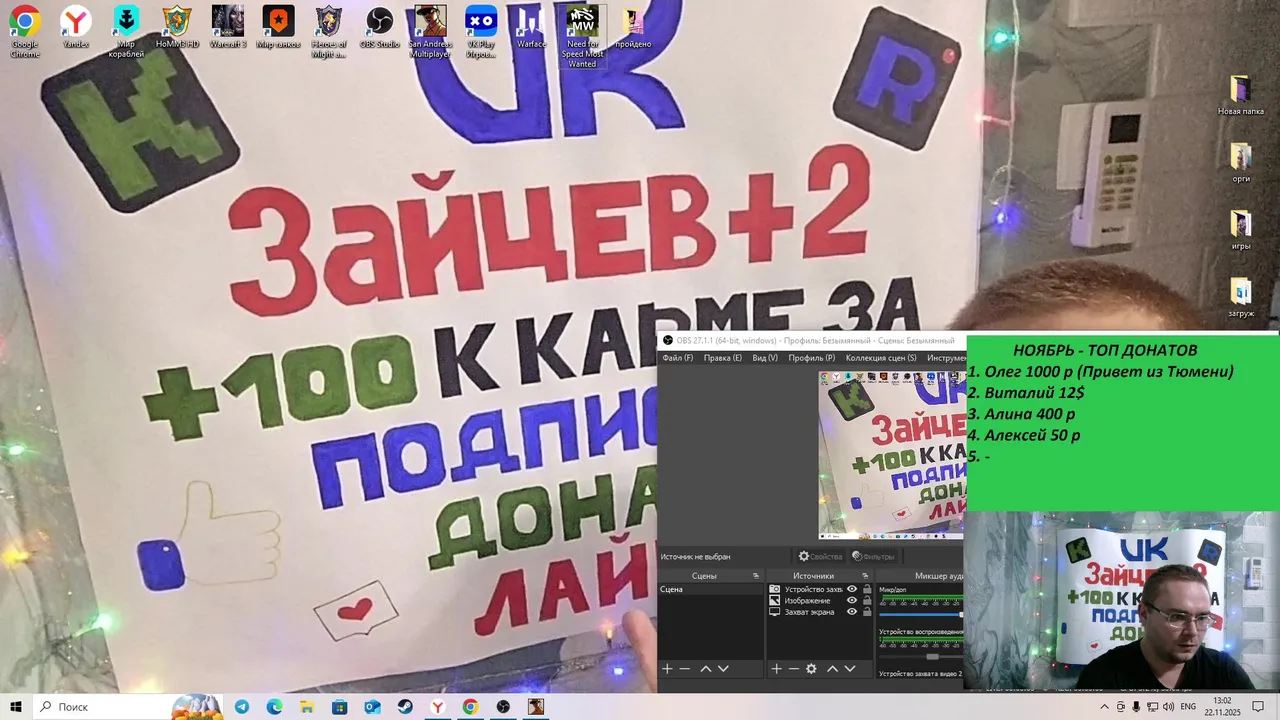Launch HoMM3 HD desktop shortcut
Screen dimensions: 1280x720
pyautogui.click(x=177, y=27)
